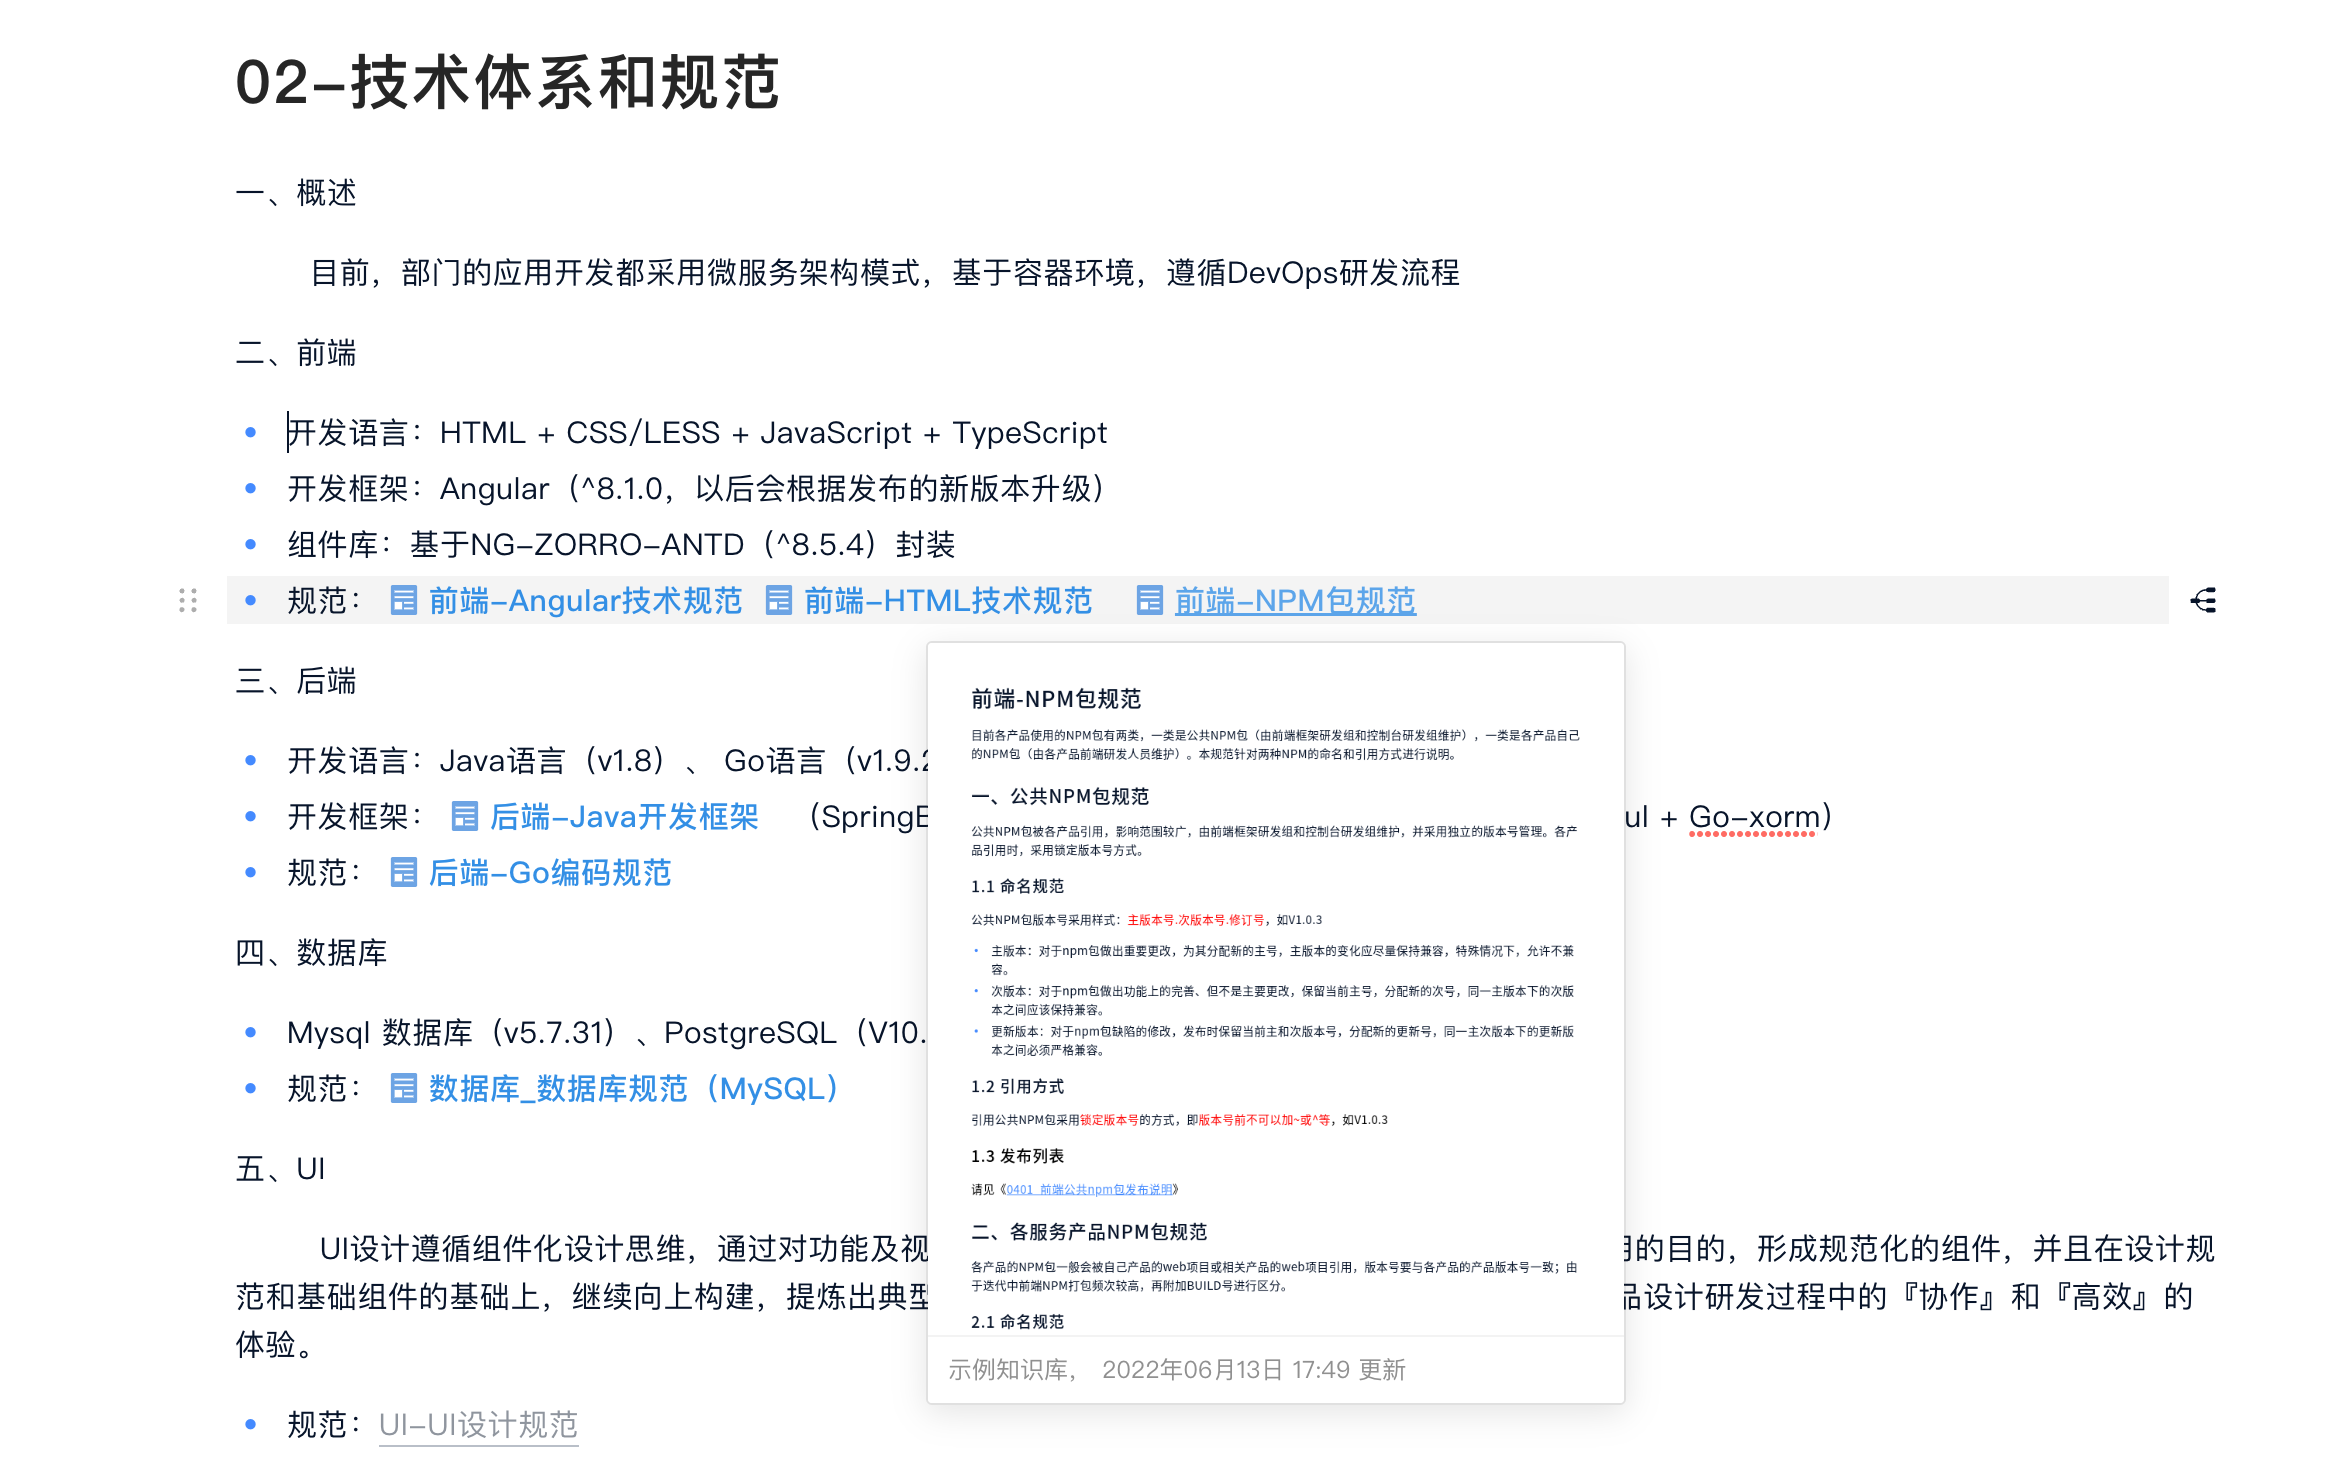2332x1470 pixels.
Task: Click the drag handle beside the 规范 row
Action: tap(188, 600)
